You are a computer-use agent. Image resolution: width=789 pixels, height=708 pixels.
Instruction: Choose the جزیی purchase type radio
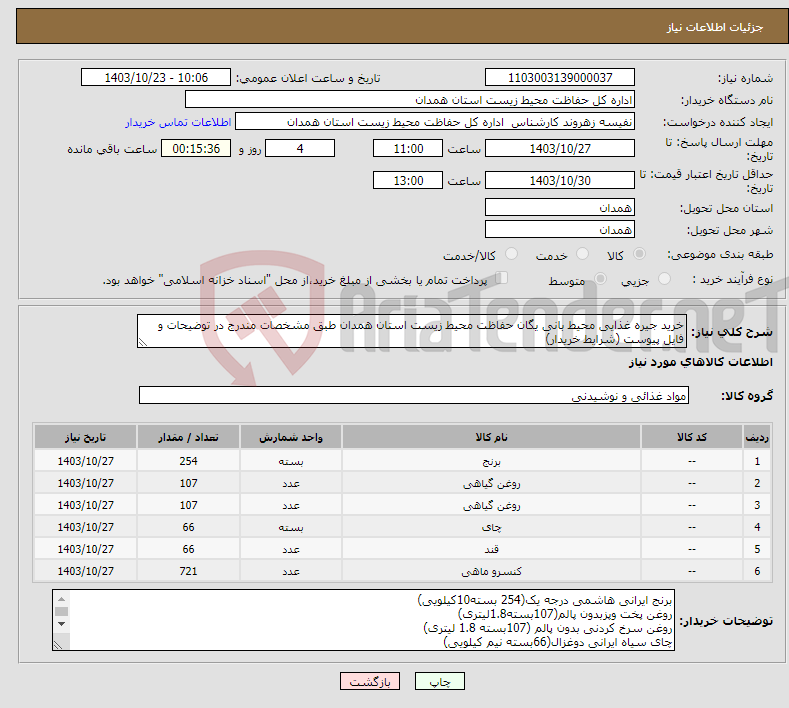[x=664, y=279]
